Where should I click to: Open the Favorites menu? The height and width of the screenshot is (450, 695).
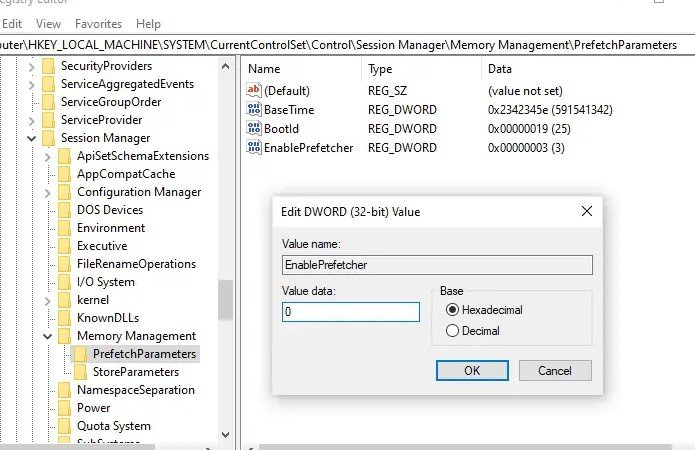98,23
